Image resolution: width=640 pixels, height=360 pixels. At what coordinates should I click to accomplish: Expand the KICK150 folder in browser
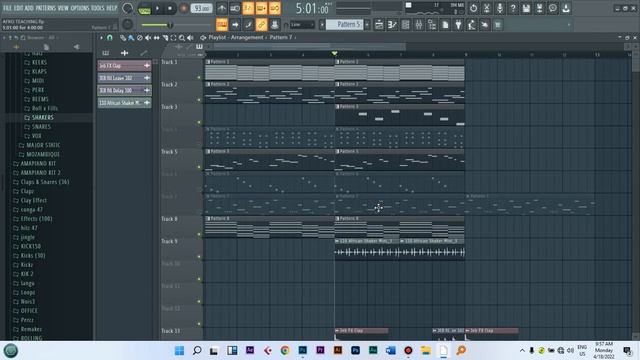(x=31, y=246)
